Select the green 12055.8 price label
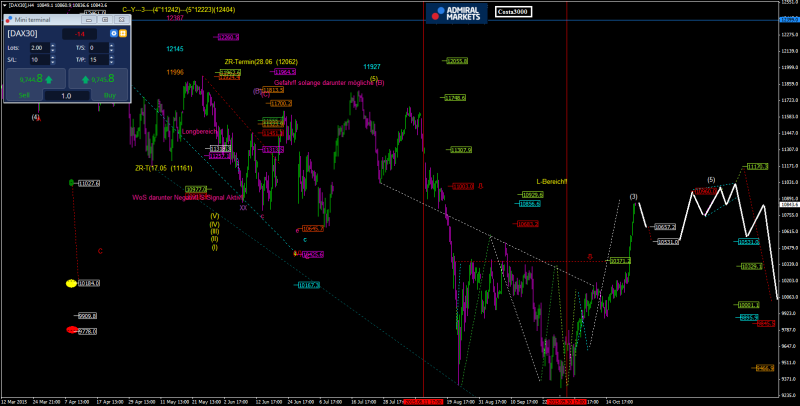 [x=456, y=61]
